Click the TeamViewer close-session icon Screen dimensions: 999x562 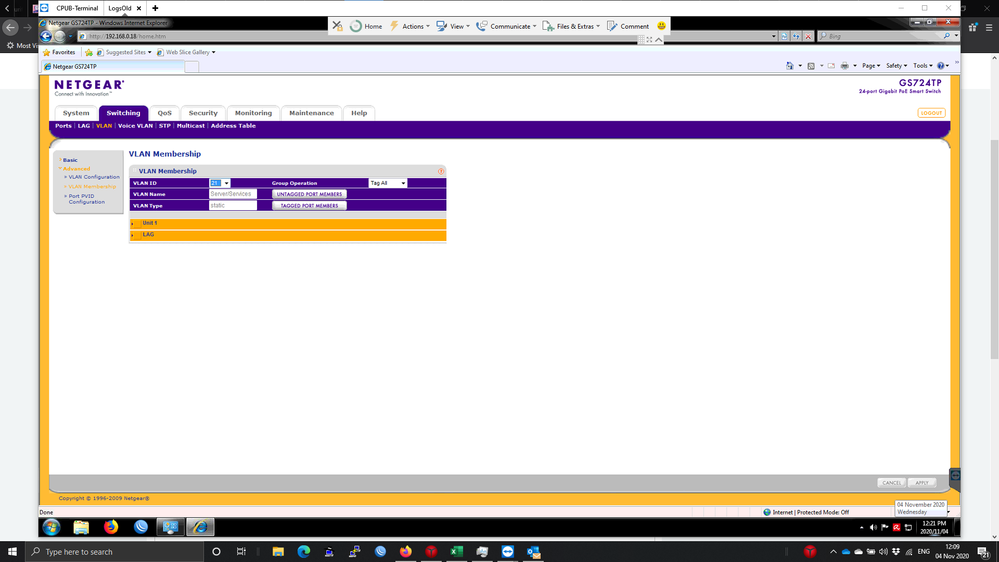pyautogui.click(x=338, y=25)
